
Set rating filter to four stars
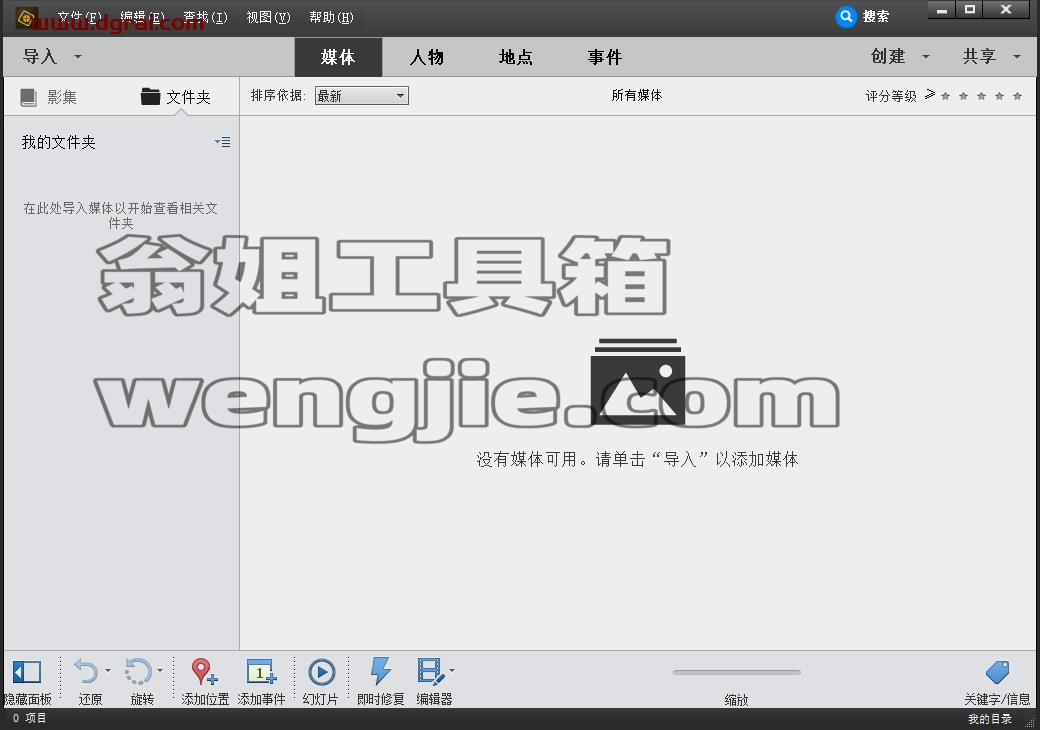(1000, 96)
